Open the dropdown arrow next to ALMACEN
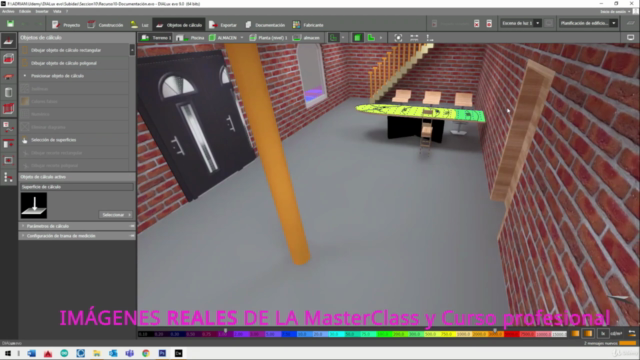The height and width of the screenshot is (360, 640). point(242,38)
